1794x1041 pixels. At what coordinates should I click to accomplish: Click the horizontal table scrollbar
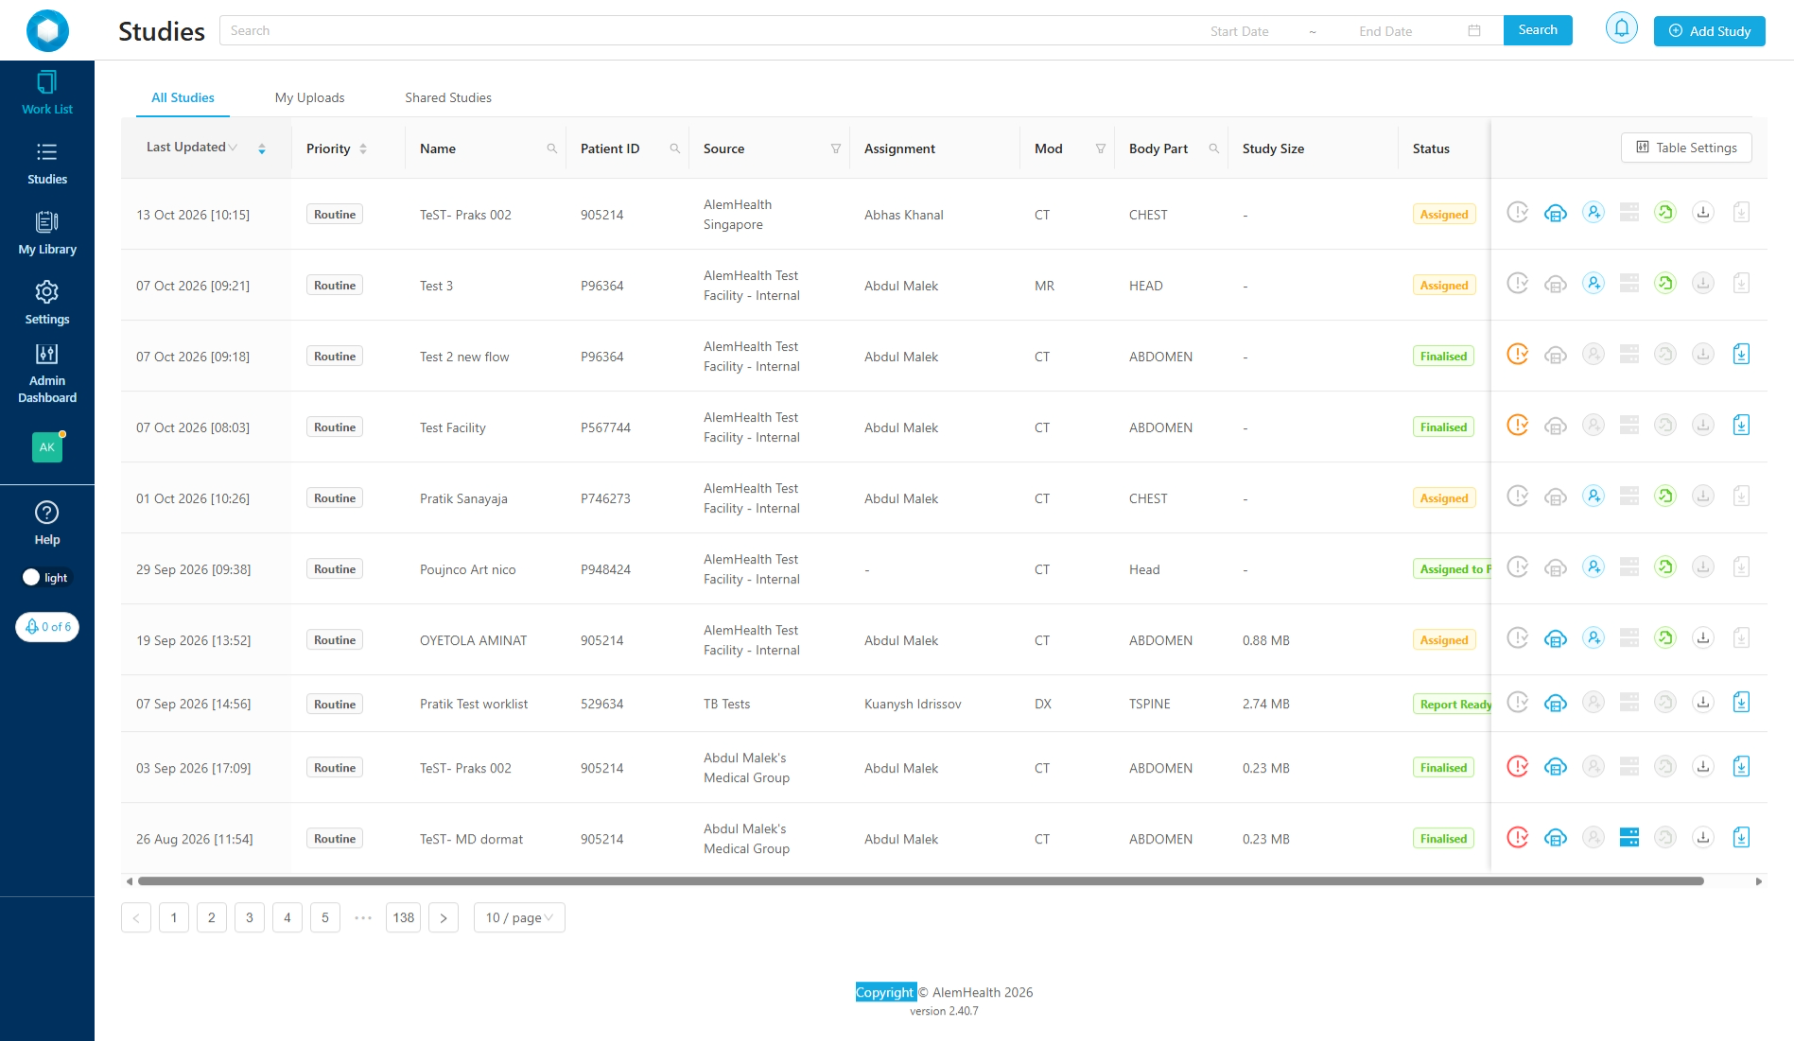pyautogui.click(x=920, y=881)
